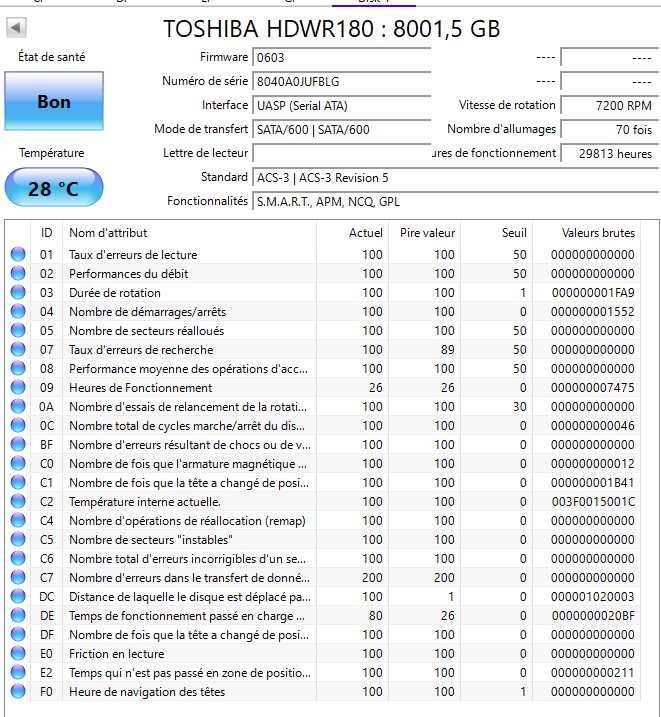Select row Nombre de secteurs réalloués
The image size is (661, 717).
[323, 330]
